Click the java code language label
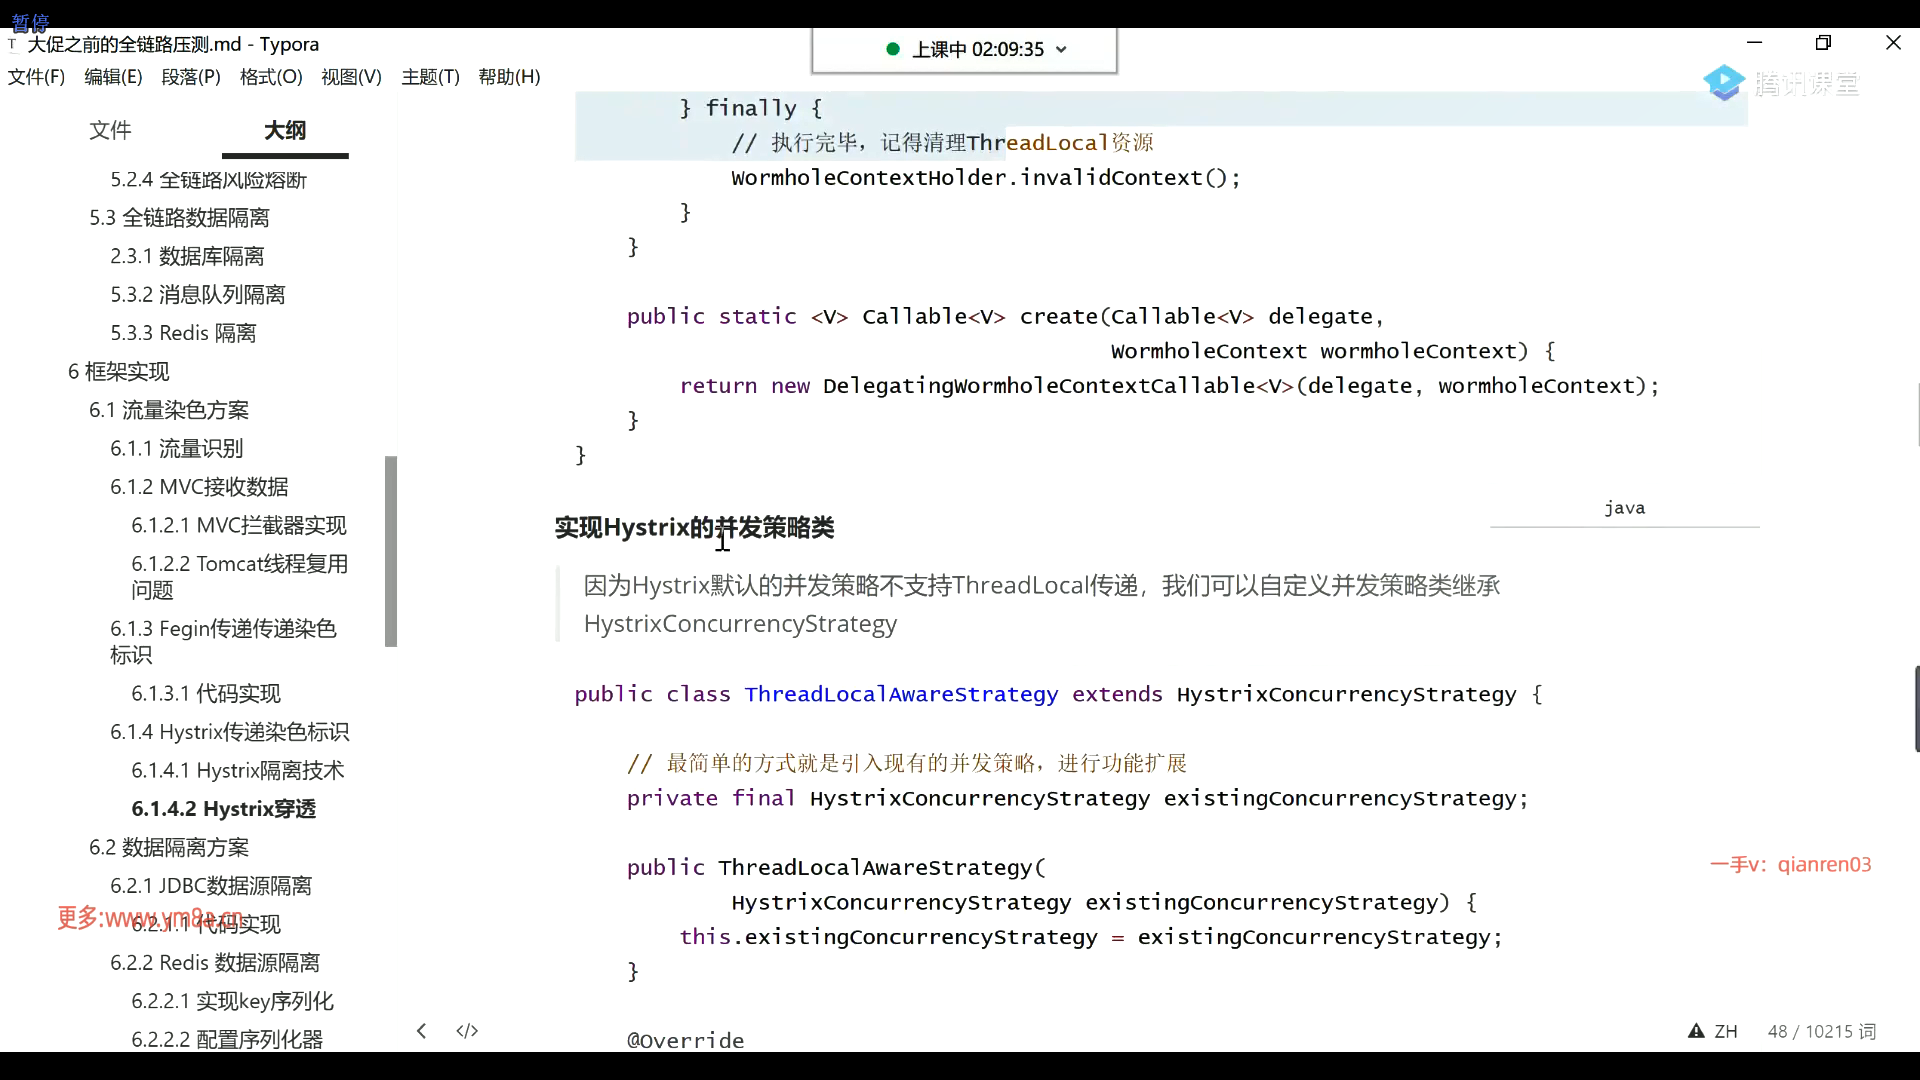 (1624, 508)
